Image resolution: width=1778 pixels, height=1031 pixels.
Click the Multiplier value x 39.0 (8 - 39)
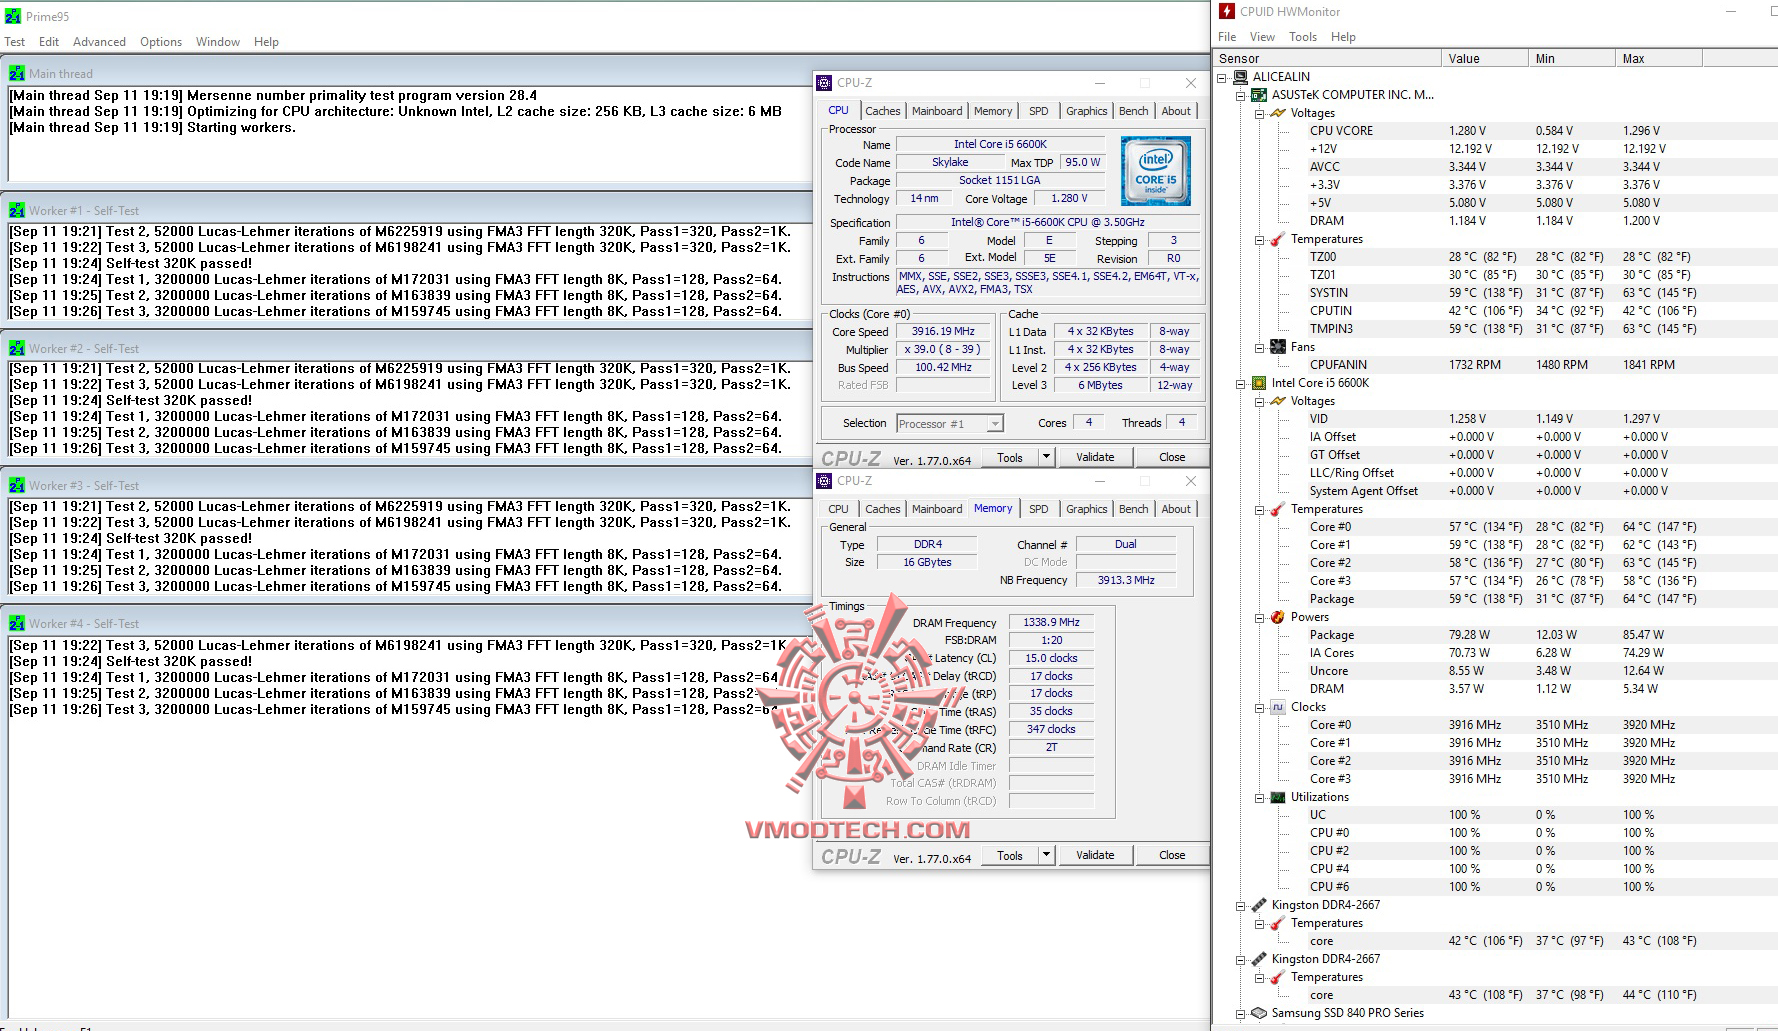tap(943, 349)
